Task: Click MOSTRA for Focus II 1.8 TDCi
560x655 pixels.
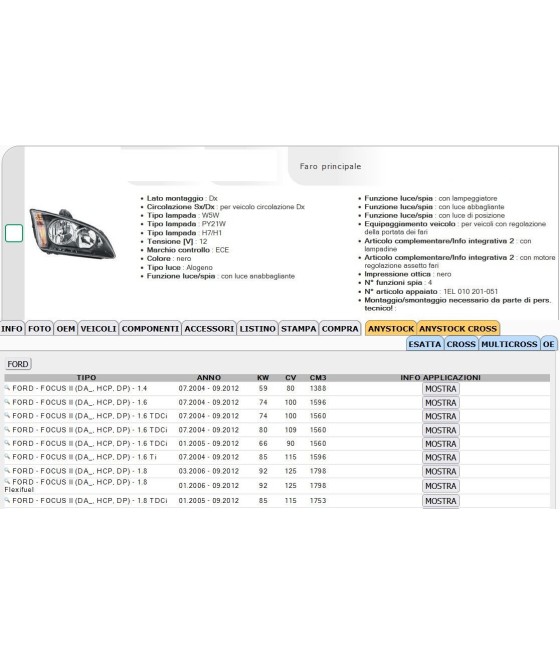Action: click(x=441, y=501)
